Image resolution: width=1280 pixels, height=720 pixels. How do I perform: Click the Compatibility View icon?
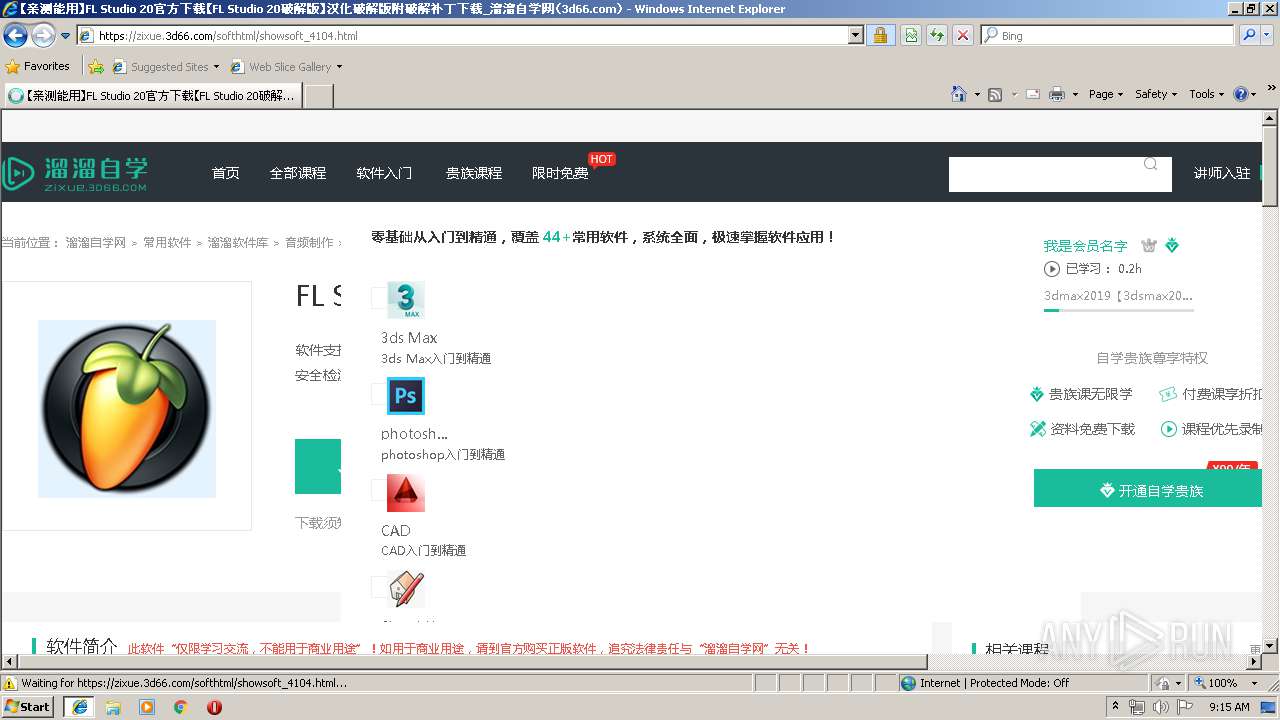[911, 35]
